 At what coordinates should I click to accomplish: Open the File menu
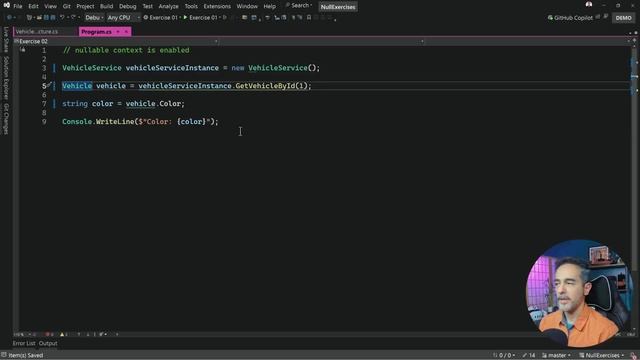18,6
